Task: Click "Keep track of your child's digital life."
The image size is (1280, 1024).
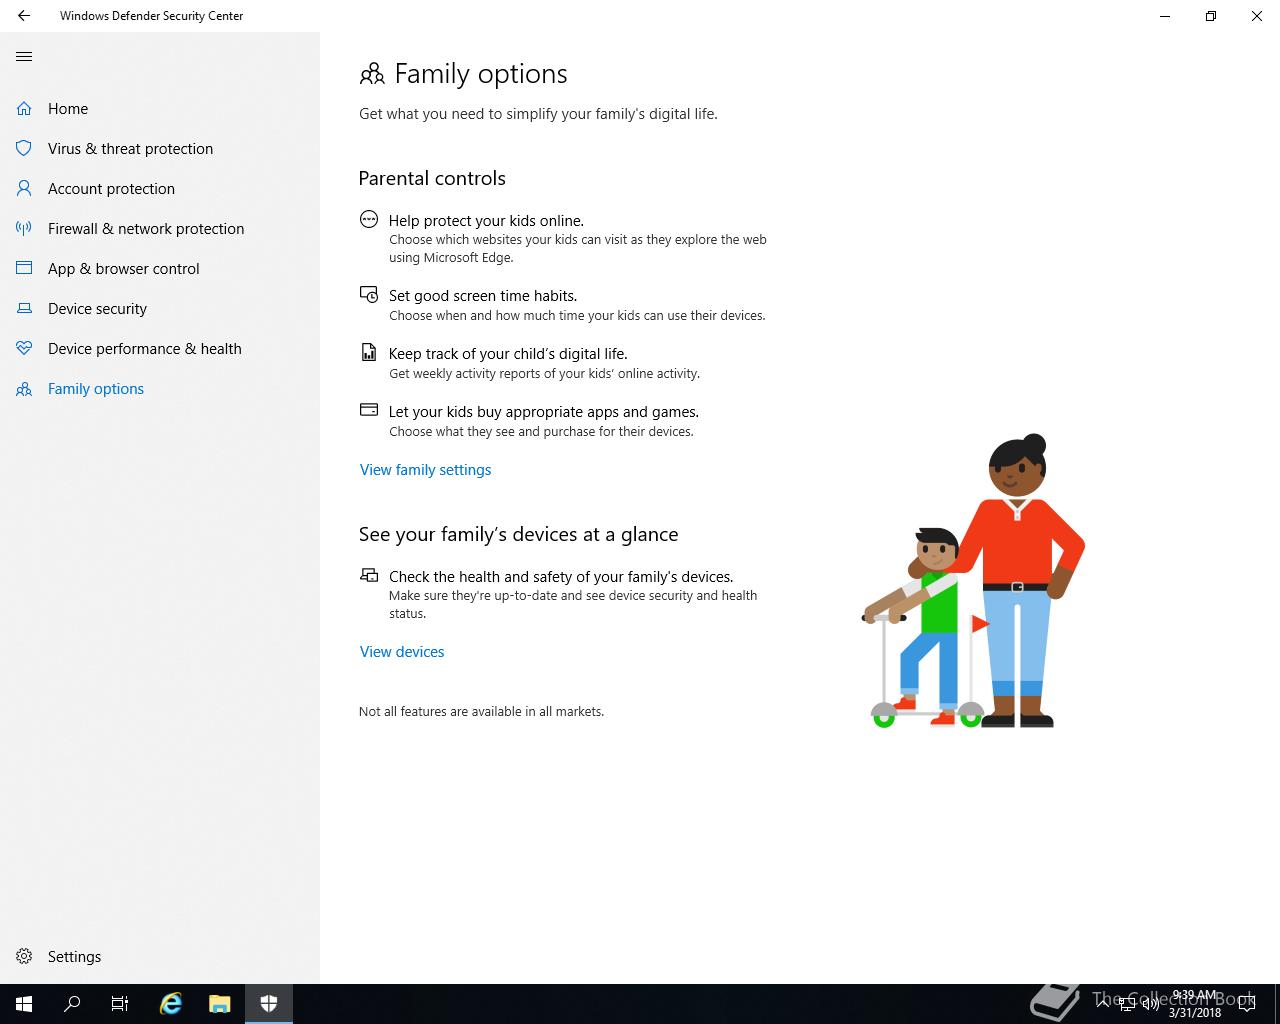Action: pos(508,353)
